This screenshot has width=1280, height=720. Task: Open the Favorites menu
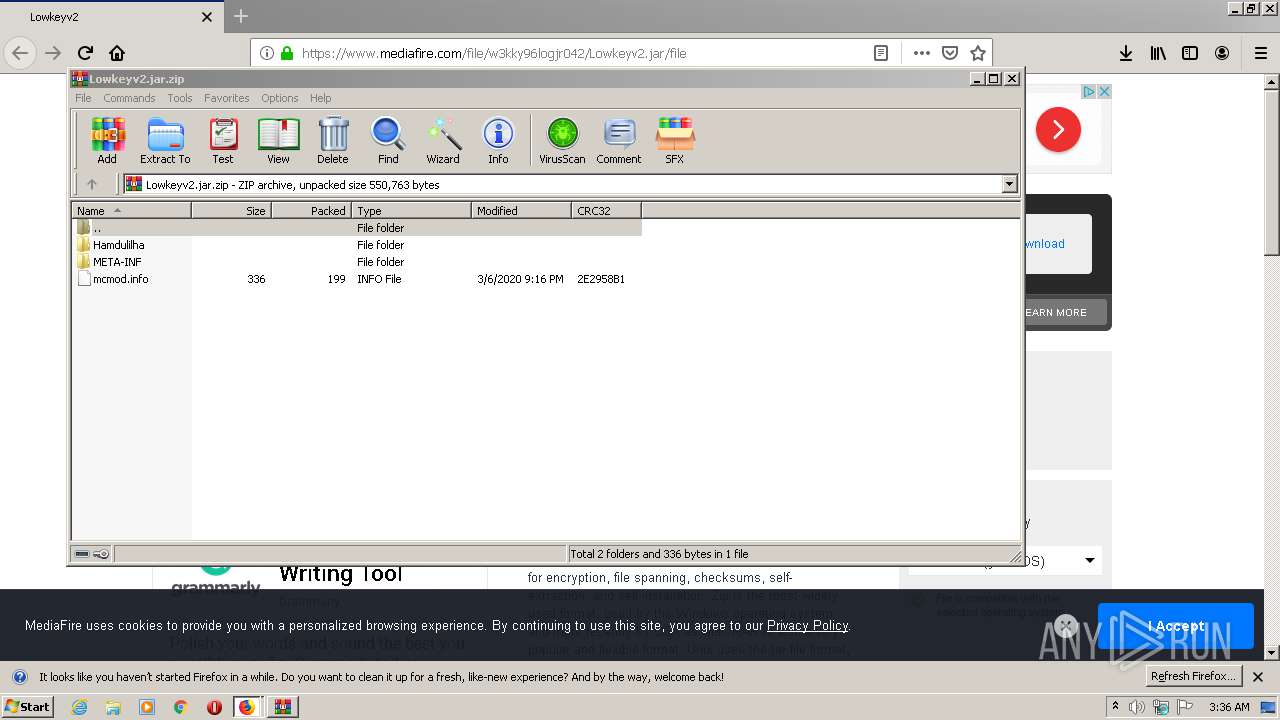[227, 98]
